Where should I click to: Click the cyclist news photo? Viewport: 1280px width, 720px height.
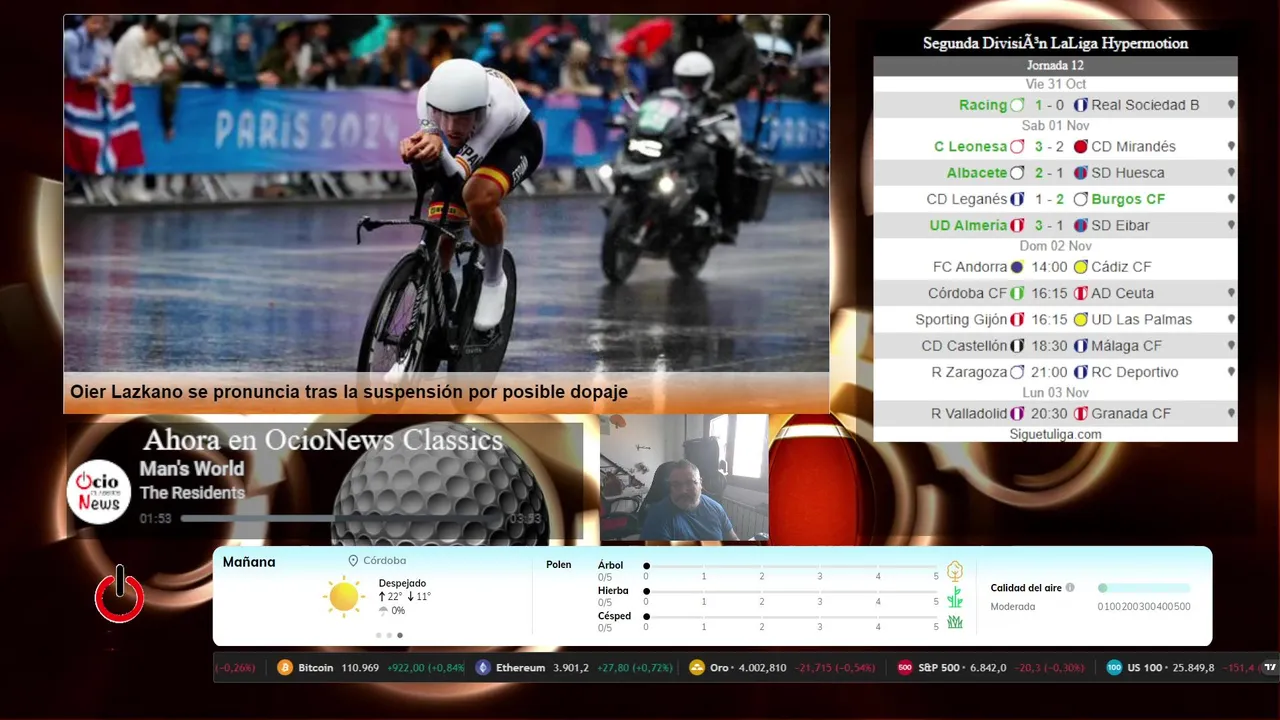446,193
